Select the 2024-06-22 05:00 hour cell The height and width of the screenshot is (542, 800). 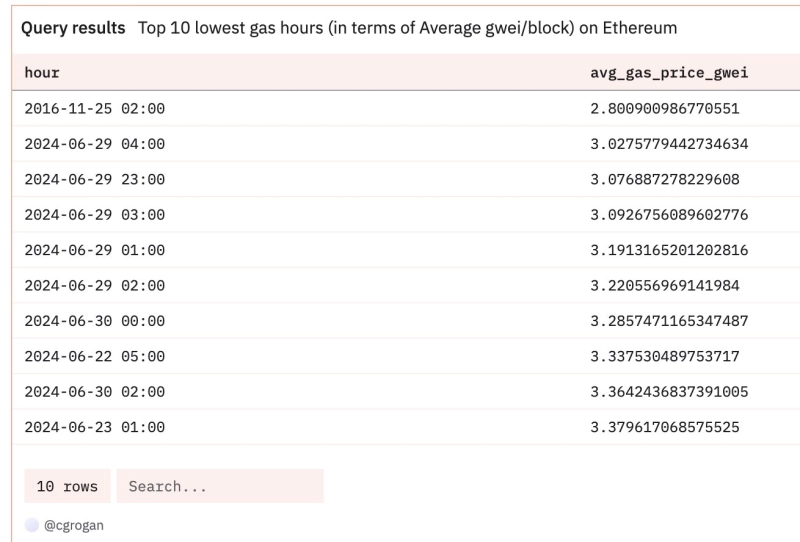tap(94, 356)
